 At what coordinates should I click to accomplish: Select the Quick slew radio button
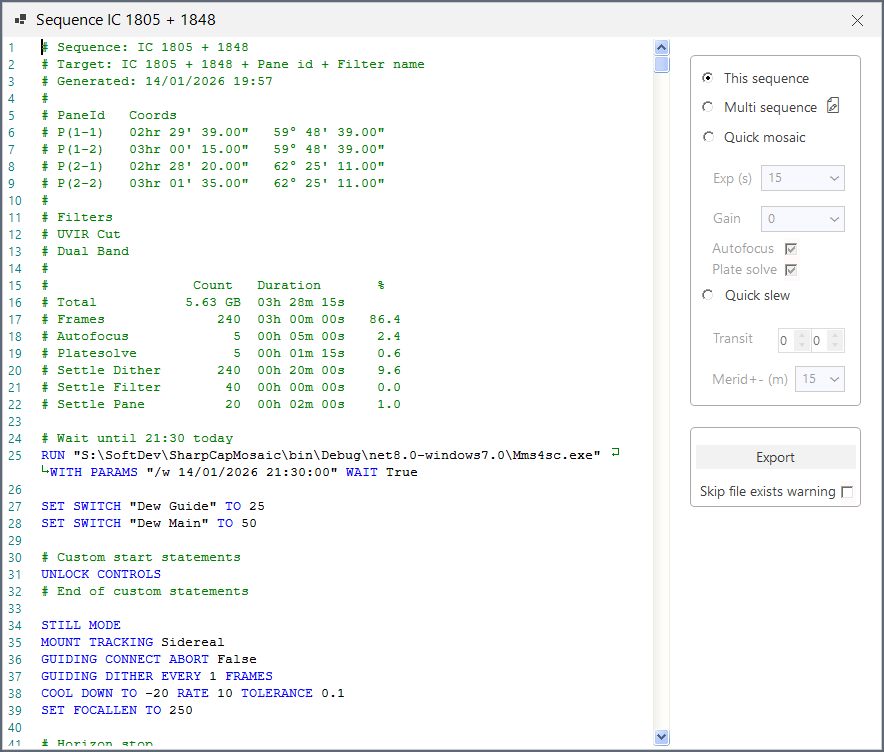(708, 295)
